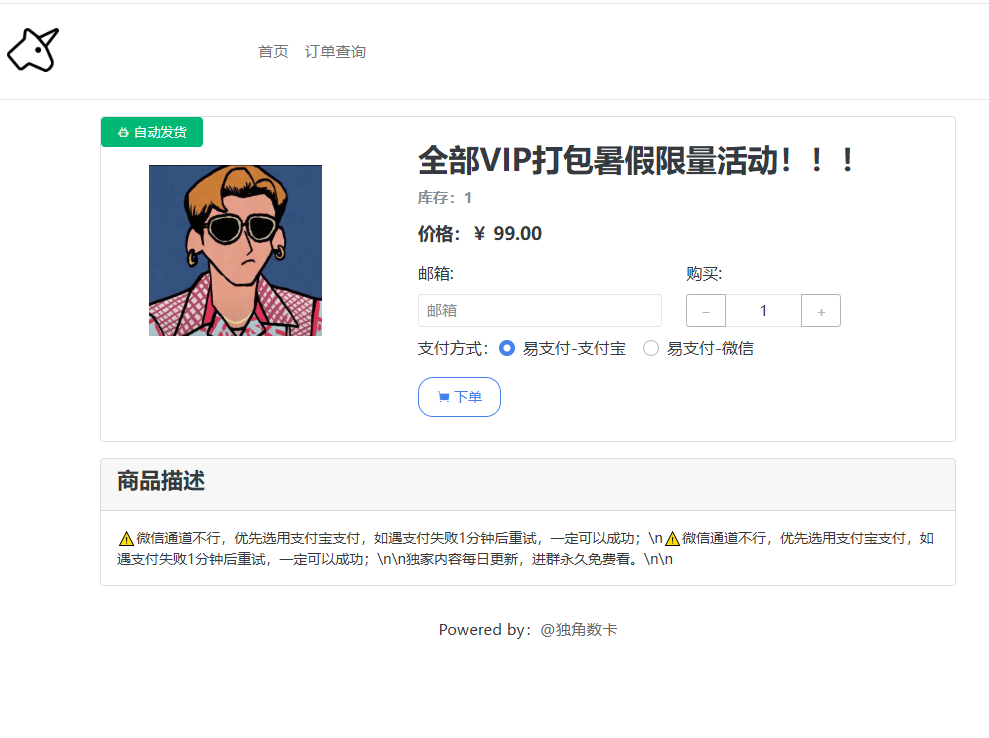Image resolution: width=989 pixels, height=738 pixels.
Task: Click the second warning icon after \n
Action: [x=672, y=539]
